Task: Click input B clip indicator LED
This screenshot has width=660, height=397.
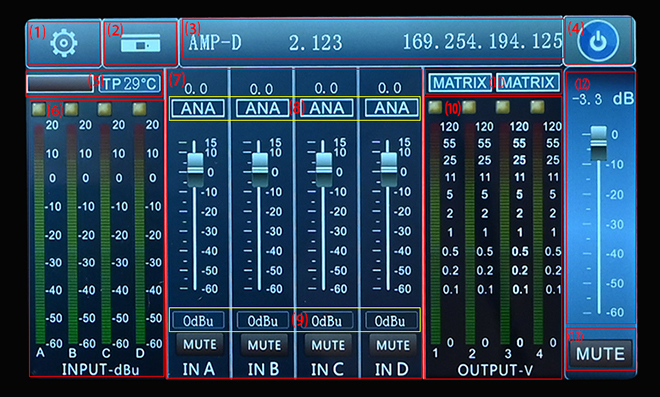Action: click(72, 109)
